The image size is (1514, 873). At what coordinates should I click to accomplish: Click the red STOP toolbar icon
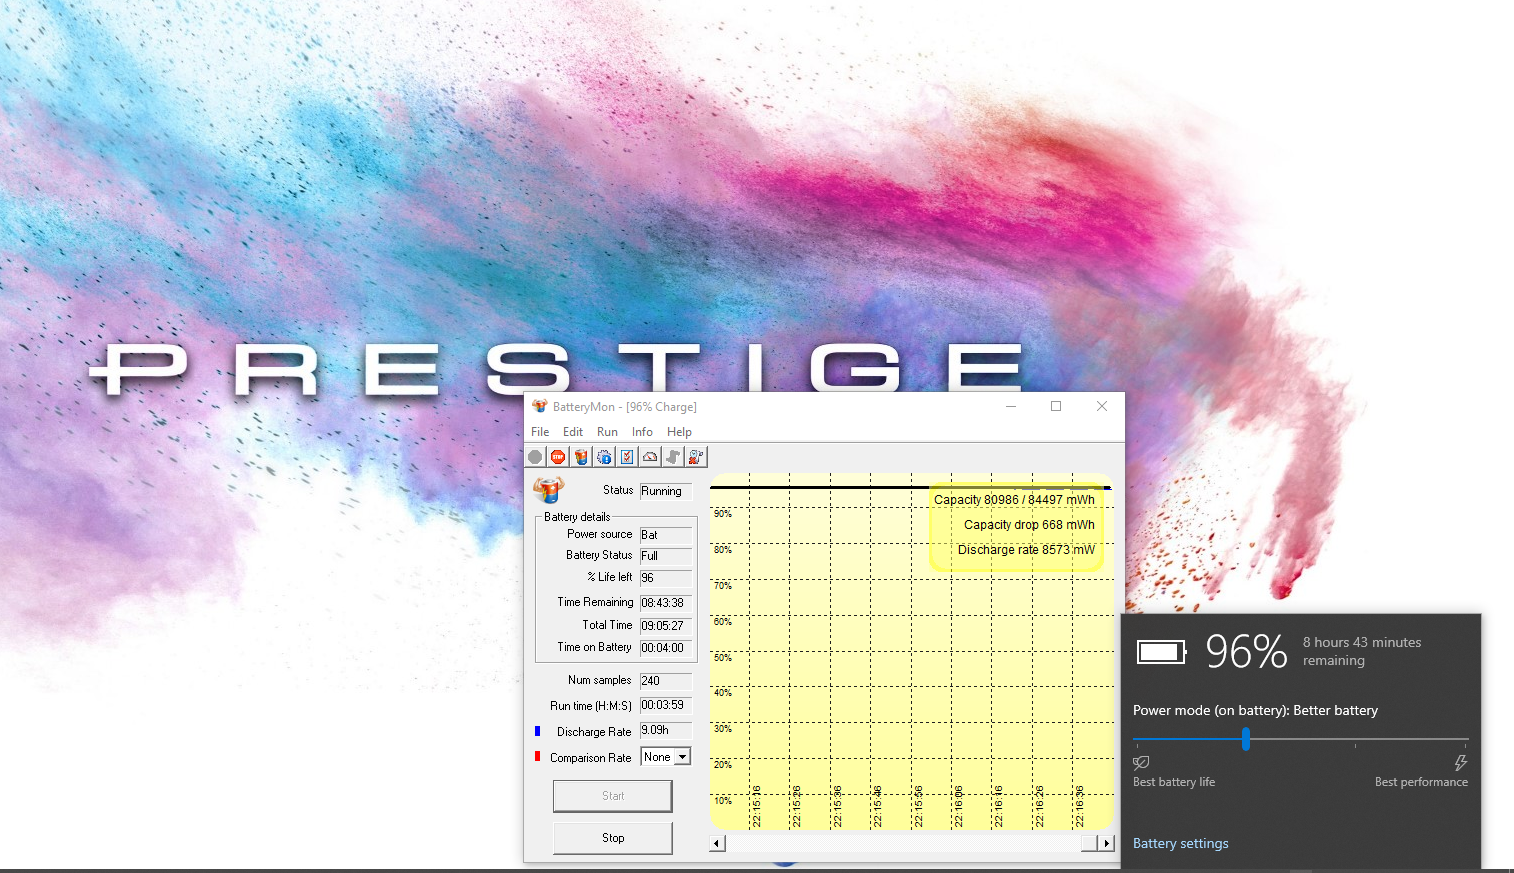[558, 457]
